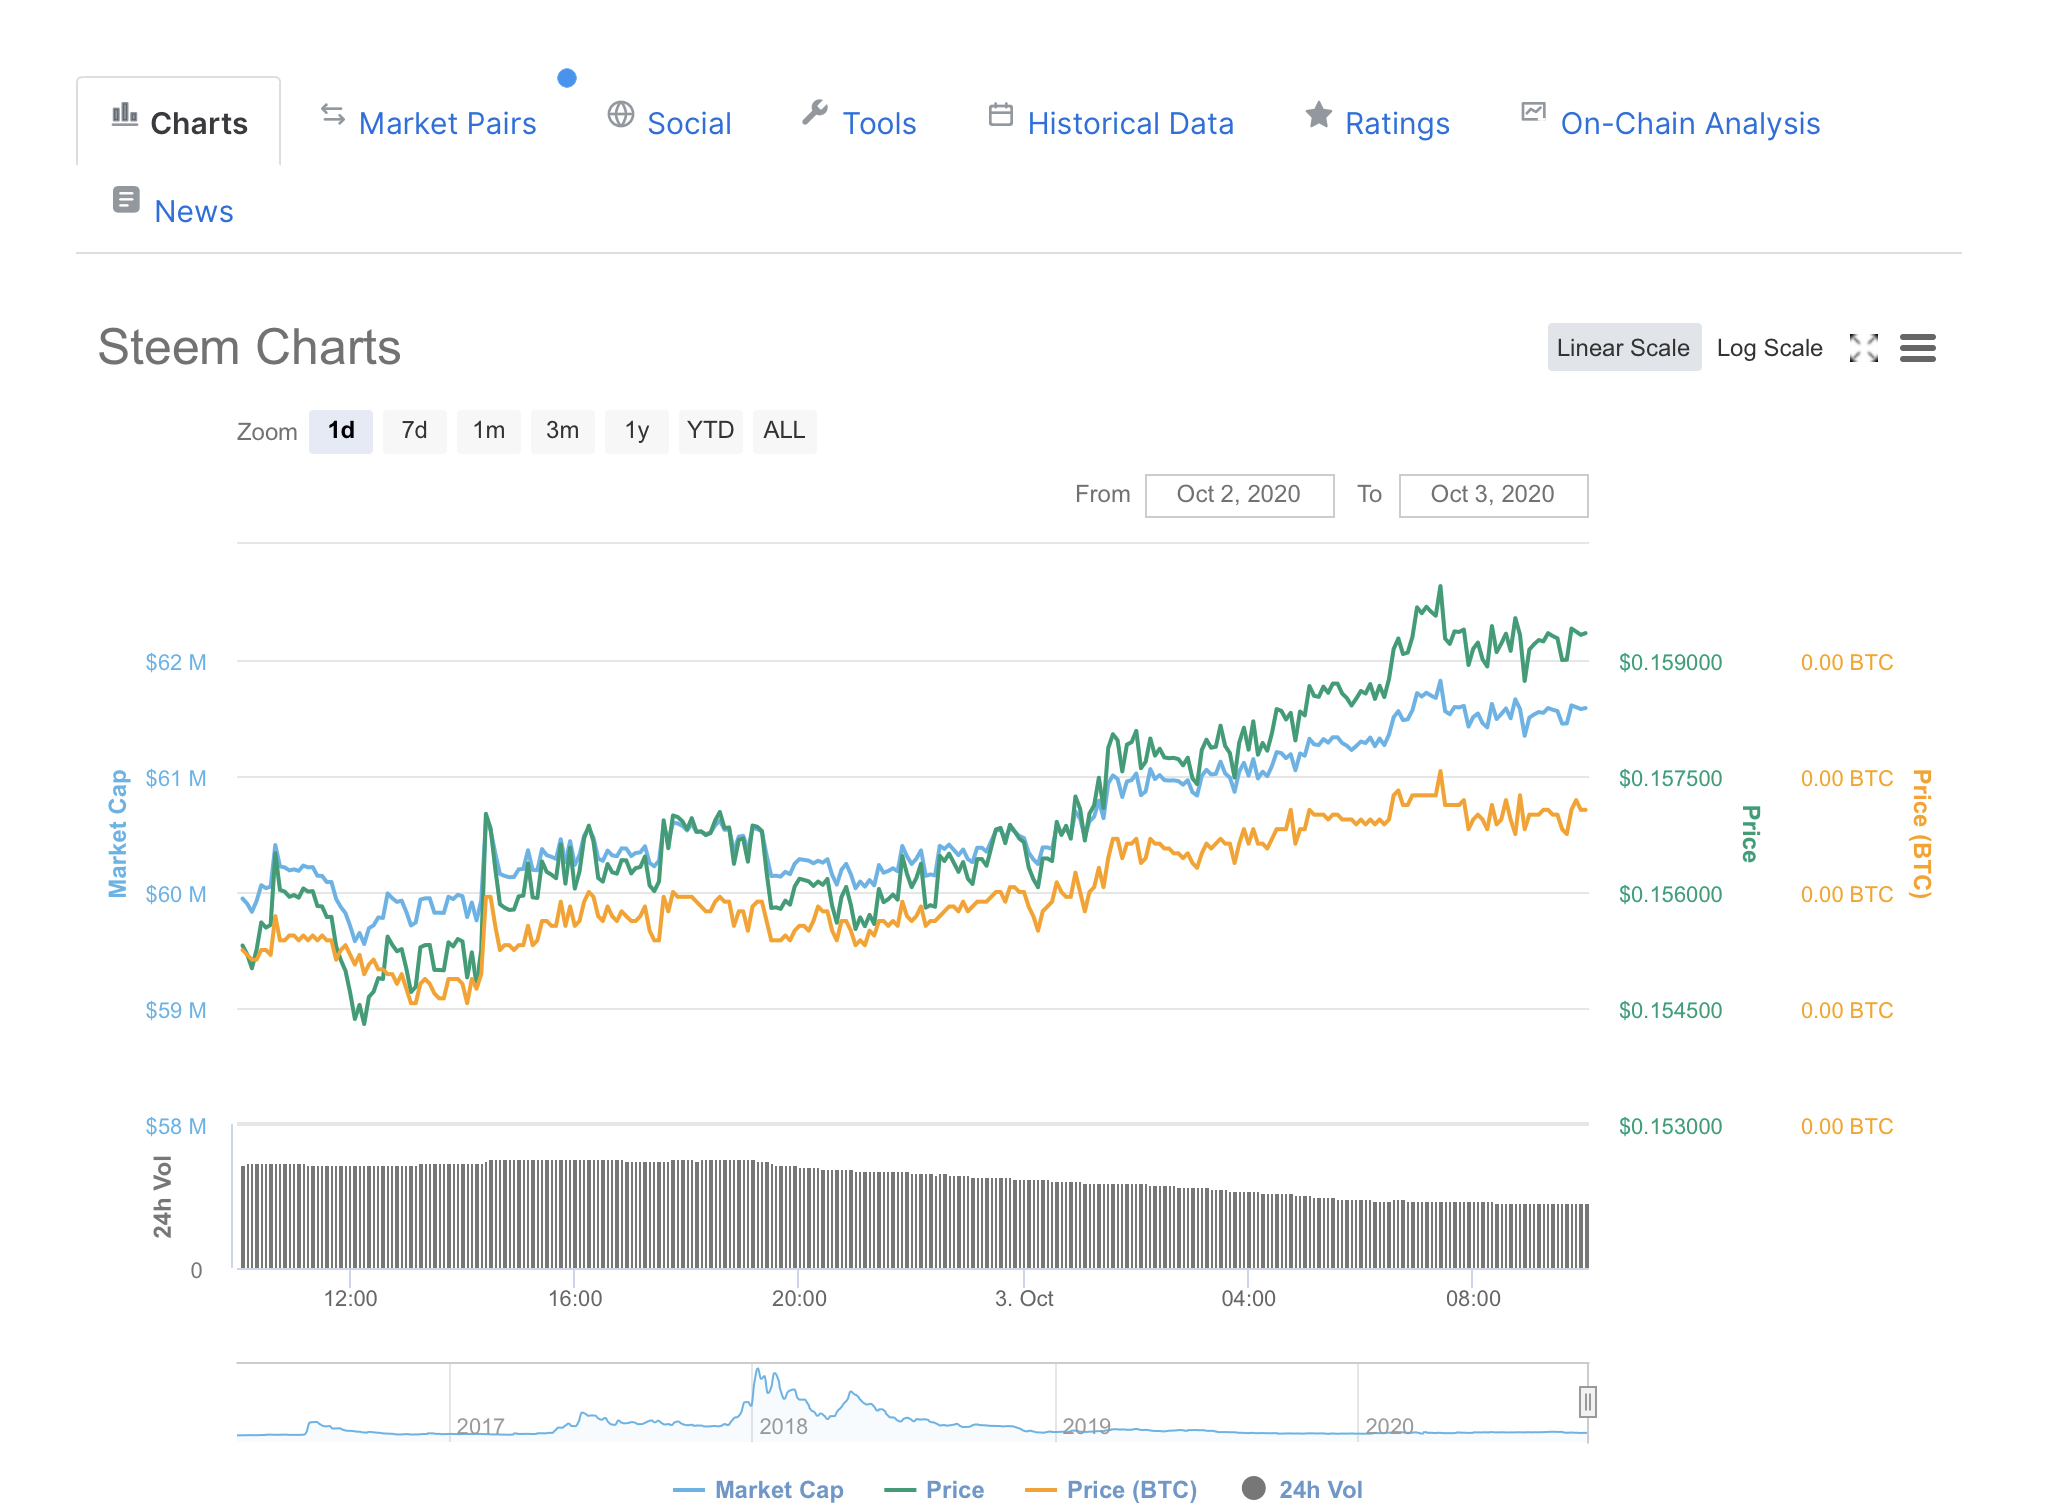2048x1505 pixels.
Task: Click the chart icon for On-Chain Analysis
Action: 1533,112
